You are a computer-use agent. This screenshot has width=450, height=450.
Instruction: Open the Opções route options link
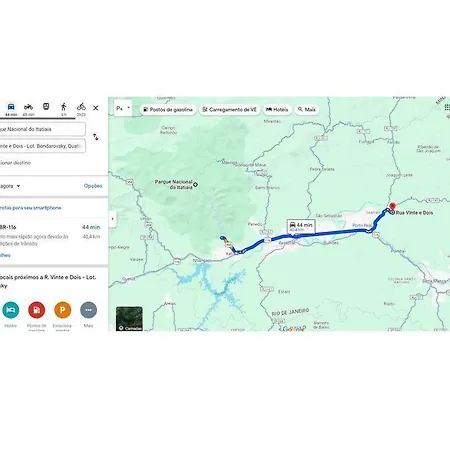click(93, 186)
